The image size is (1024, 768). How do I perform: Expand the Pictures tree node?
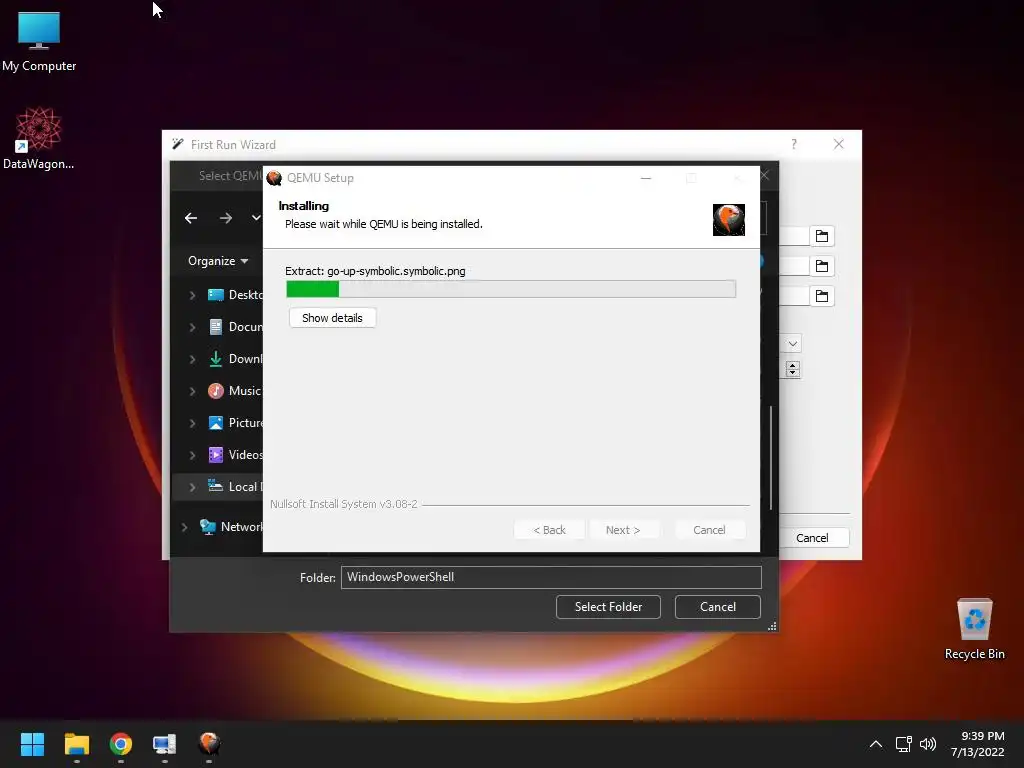(192, 423)
